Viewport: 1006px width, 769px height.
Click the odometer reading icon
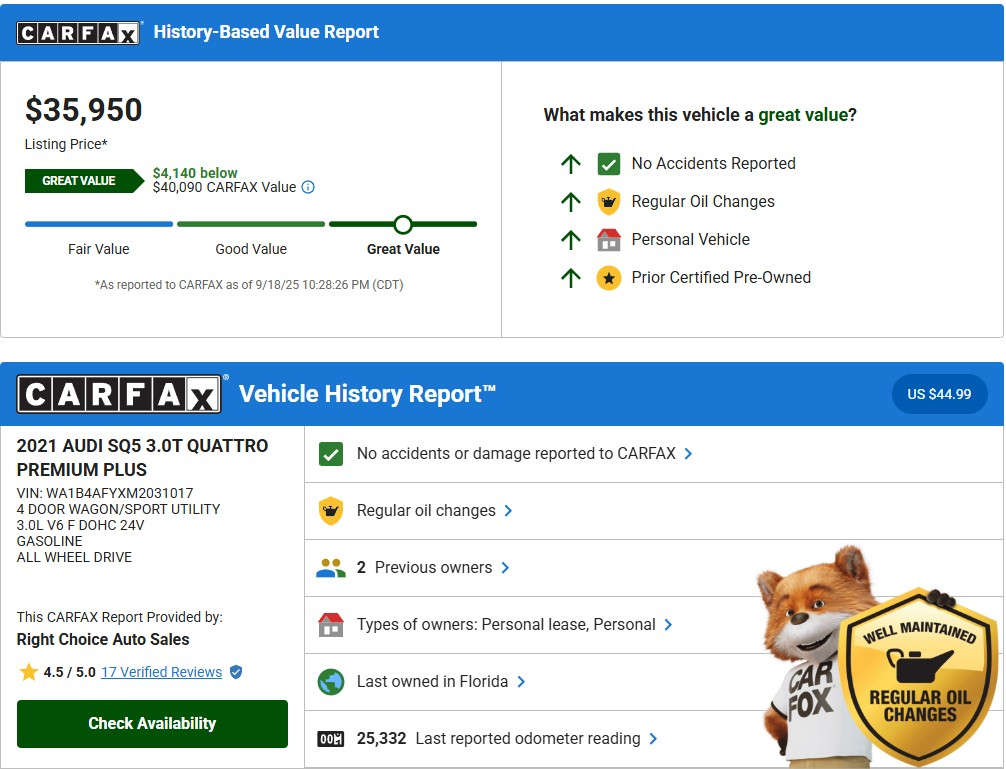pyautogui.click(x=330, y=739)
